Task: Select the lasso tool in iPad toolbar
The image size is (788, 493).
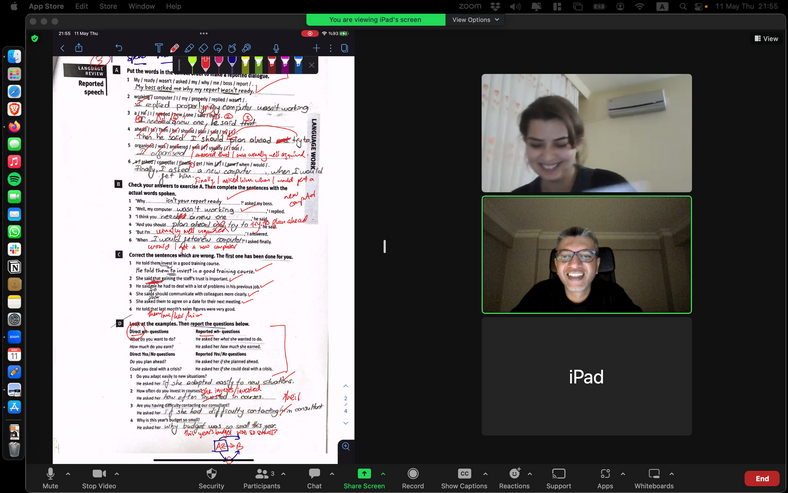Action: [x=218, y=48]
